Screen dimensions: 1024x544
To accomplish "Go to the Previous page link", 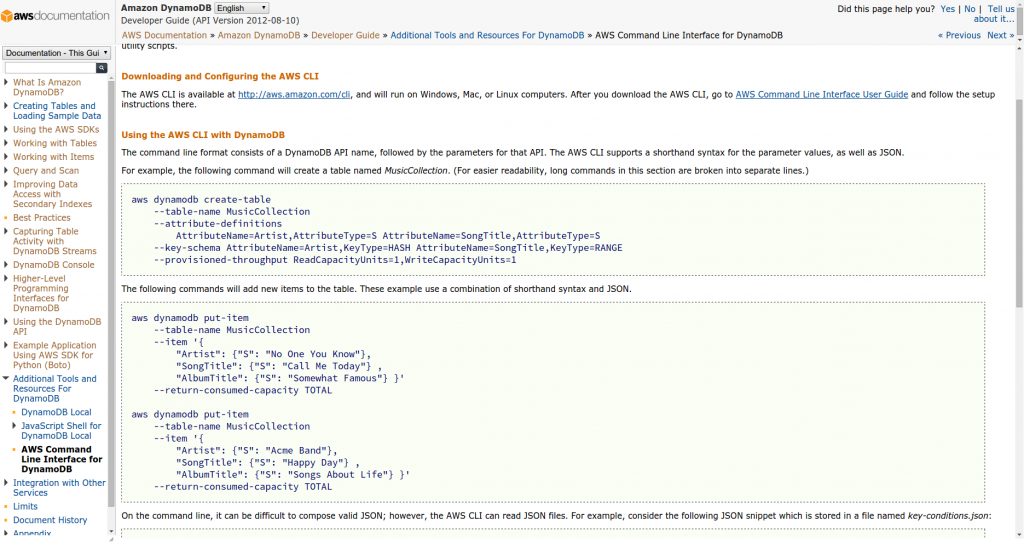I will (959, 35).
